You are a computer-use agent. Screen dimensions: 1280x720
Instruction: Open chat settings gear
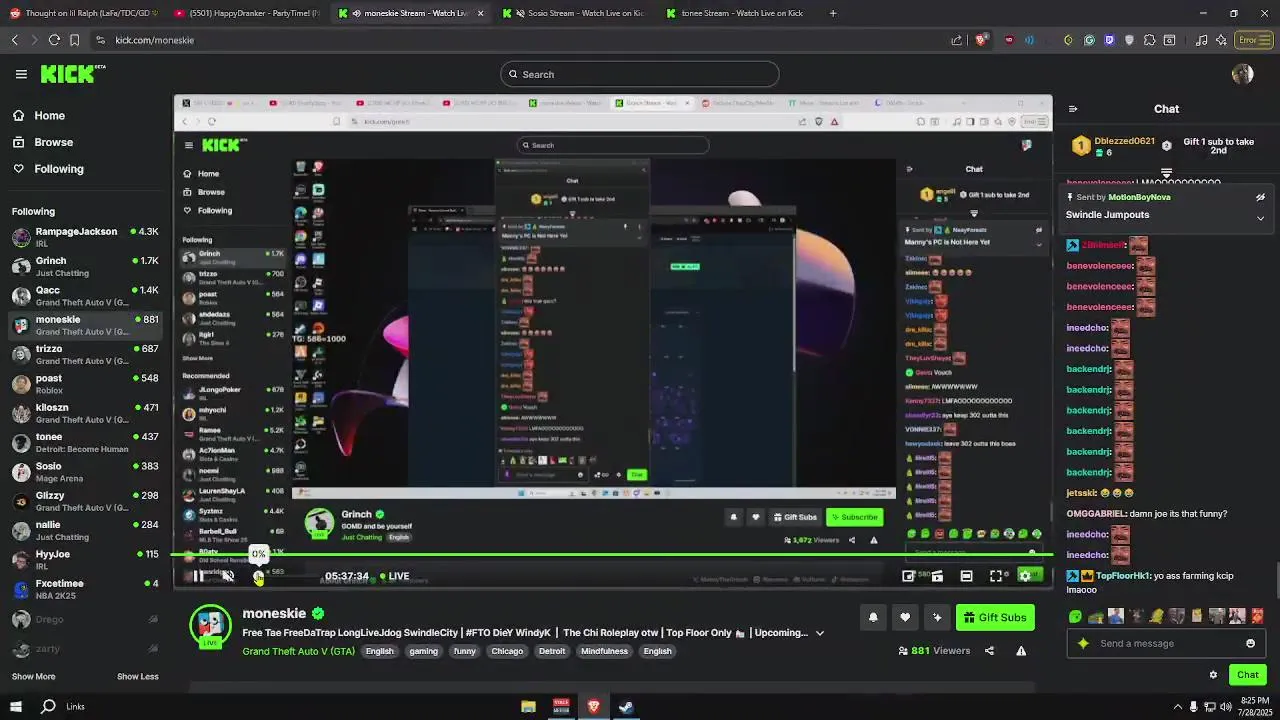(1213, 675)
